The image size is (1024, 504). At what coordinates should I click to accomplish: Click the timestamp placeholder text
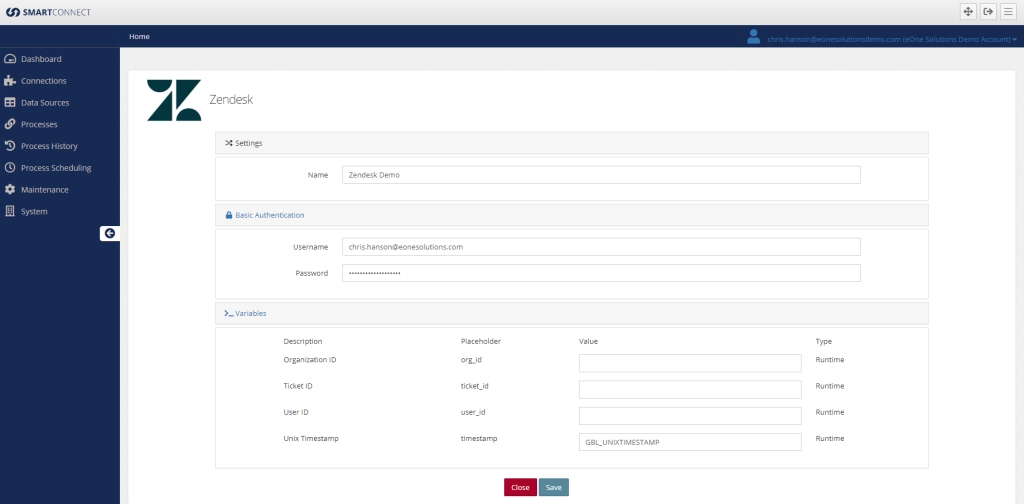click(x=479, y=438)
